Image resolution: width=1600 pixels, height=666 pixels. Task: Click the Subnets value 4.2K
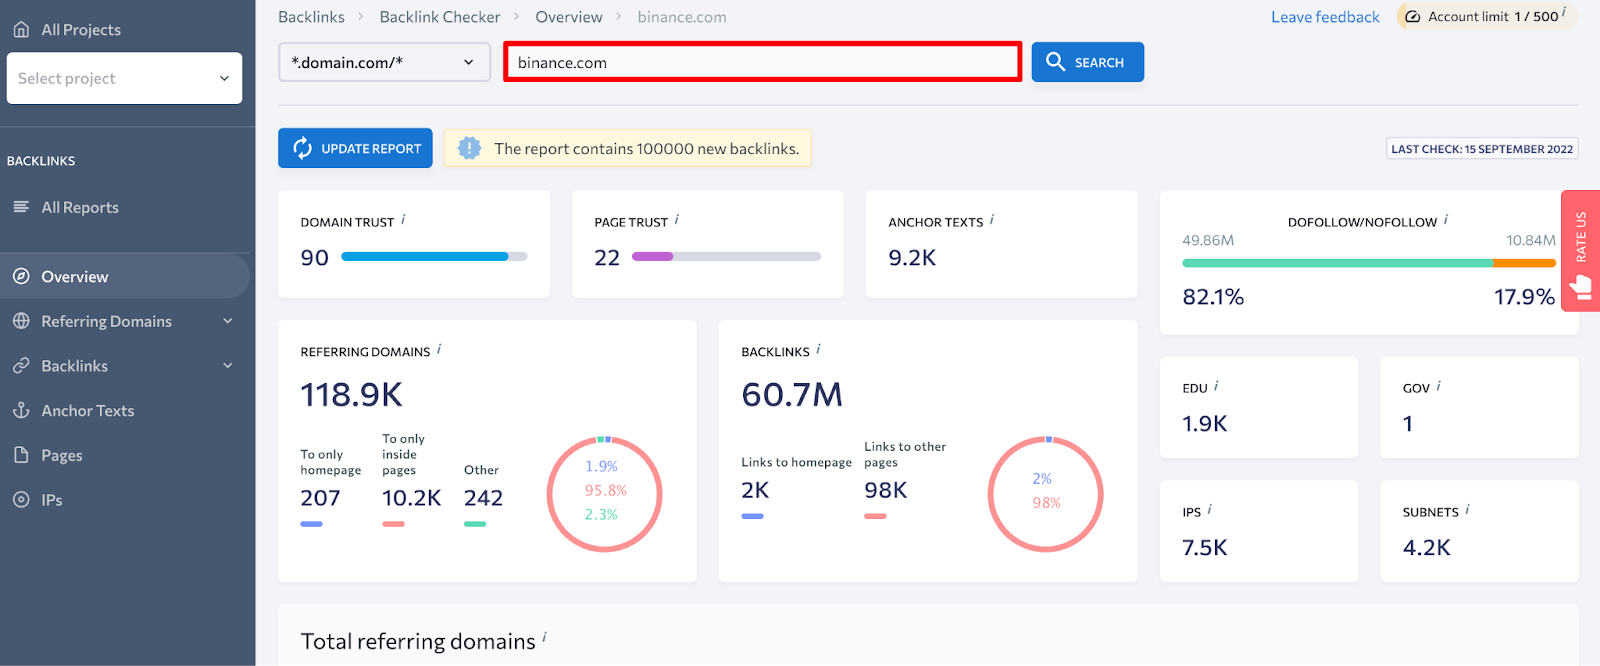click(1427, 548)
